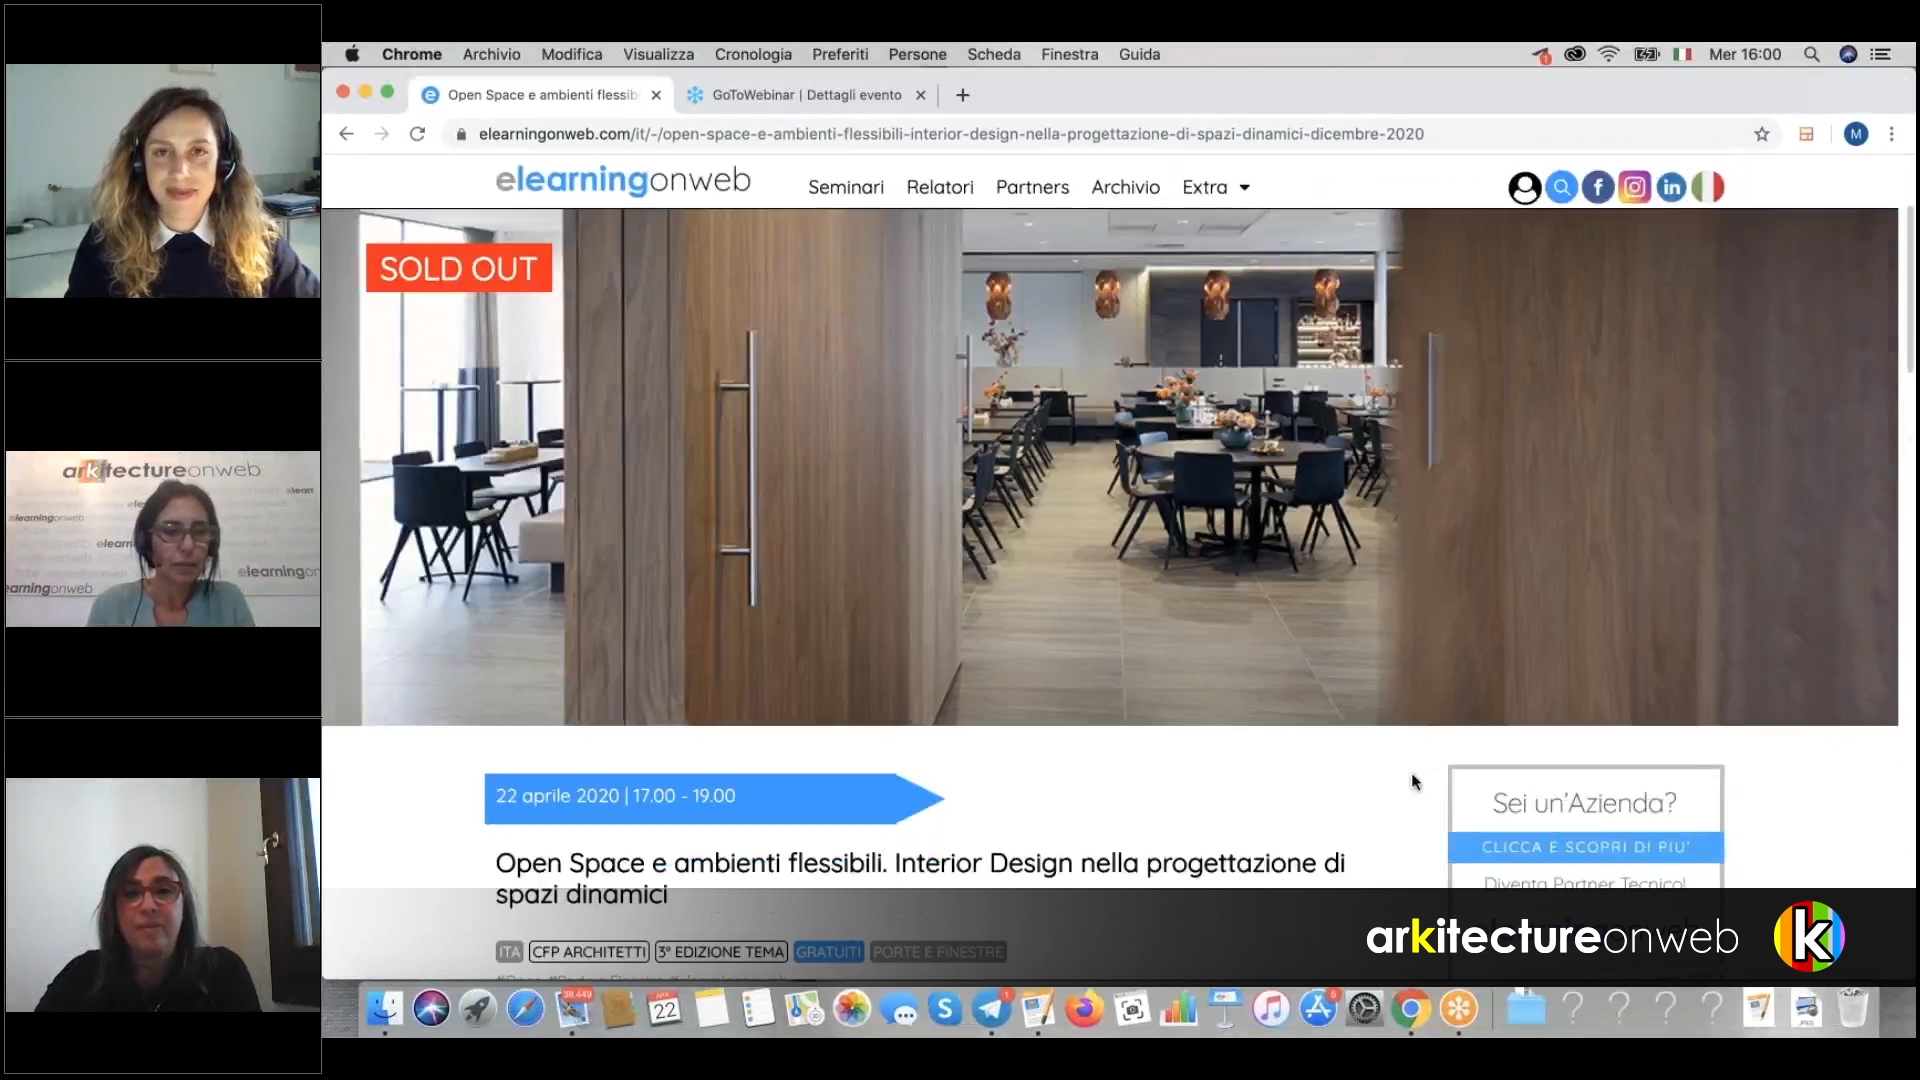Click the orange extension icon in Chrome toolbar
This screenshot has height=1080, width=1920.
pos(1806,134)
